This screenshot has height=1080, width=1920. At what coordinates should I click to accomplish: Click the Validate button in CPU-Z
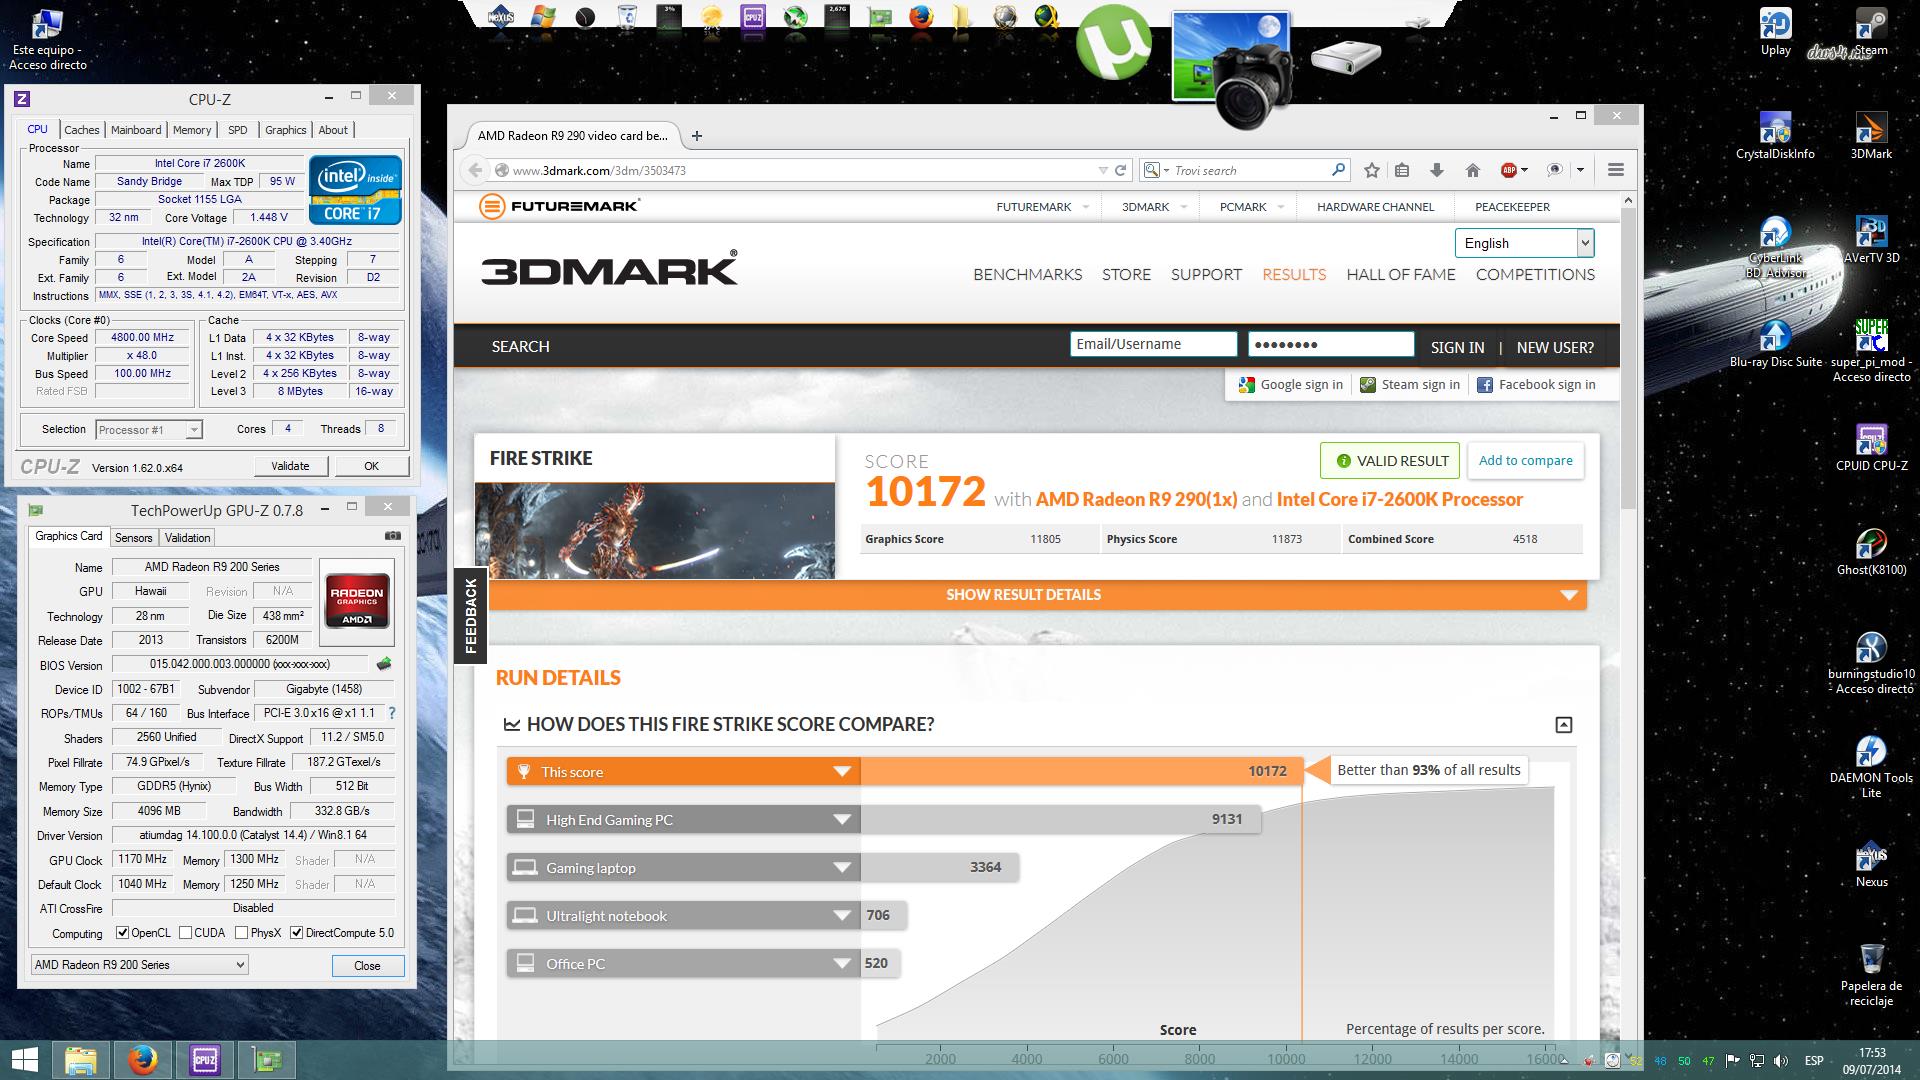[x=290, y=466]
